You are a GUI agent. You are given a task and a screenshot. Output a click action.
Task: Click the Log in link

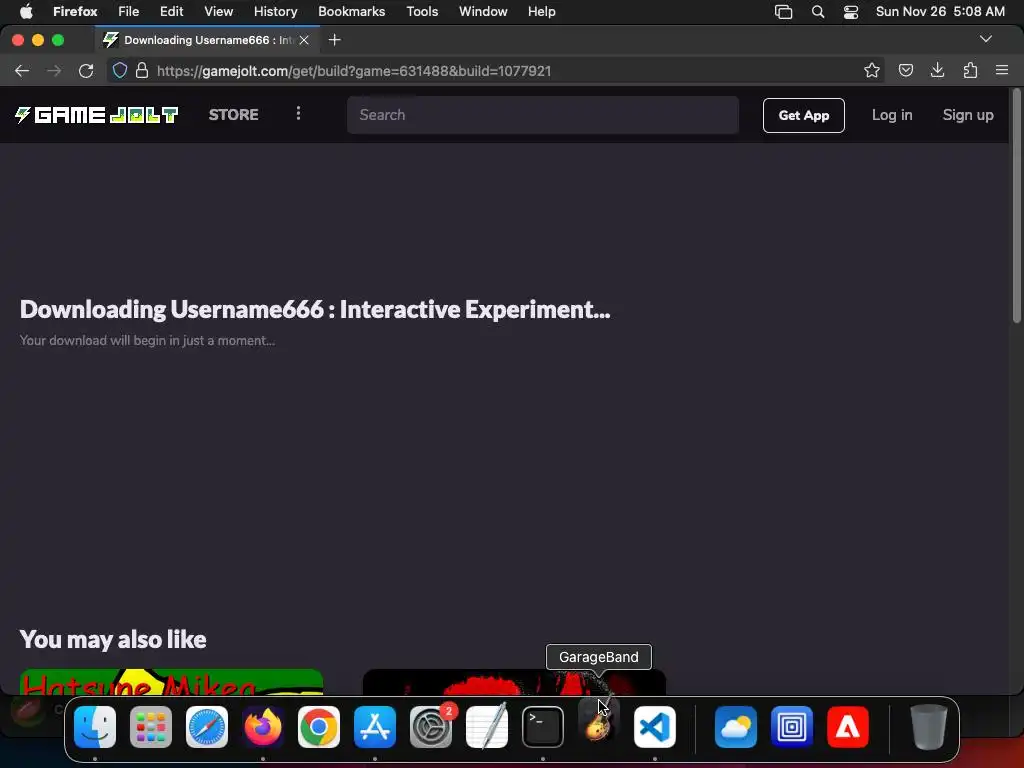(891, 115)
